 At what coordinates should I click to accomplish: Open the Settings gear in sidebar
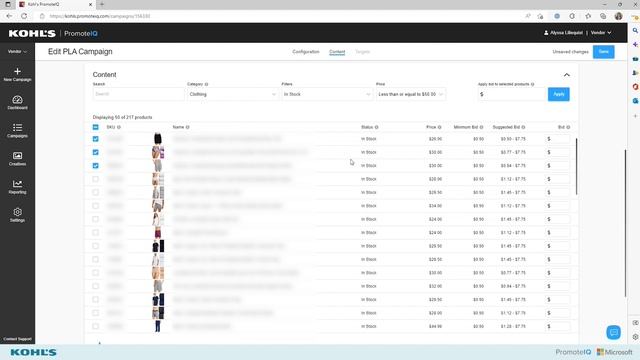(17, 212)
